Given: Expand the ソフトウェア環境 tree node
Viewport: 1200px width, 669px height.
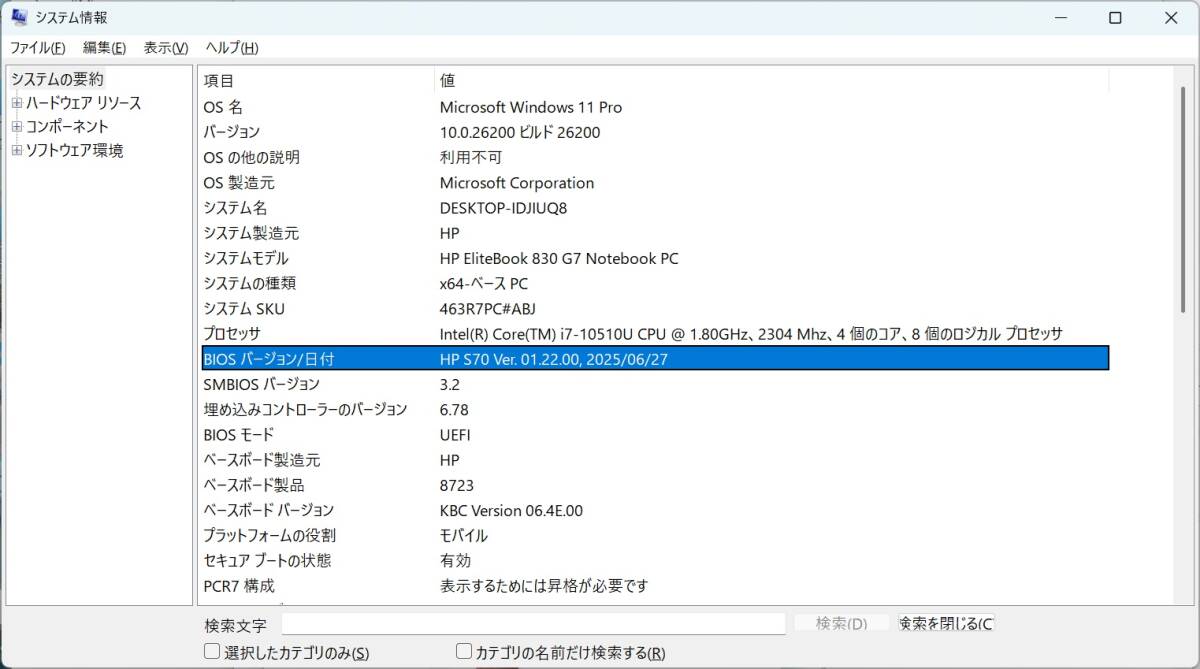Looking at the screenshot, I should point(17,151).
